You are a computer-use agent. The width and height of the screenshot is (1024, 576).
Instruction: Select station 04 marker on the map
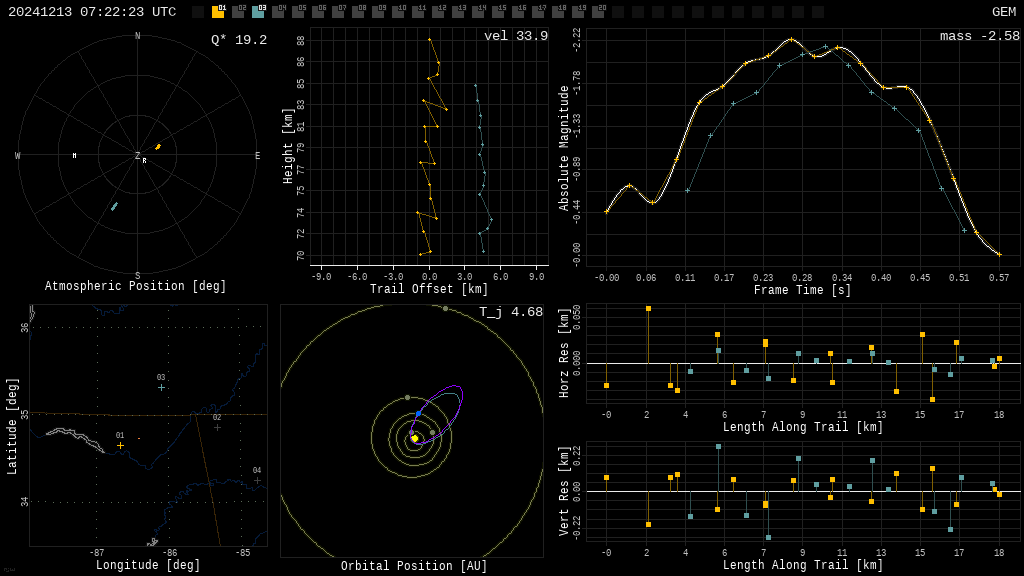[x=257, y=480]
